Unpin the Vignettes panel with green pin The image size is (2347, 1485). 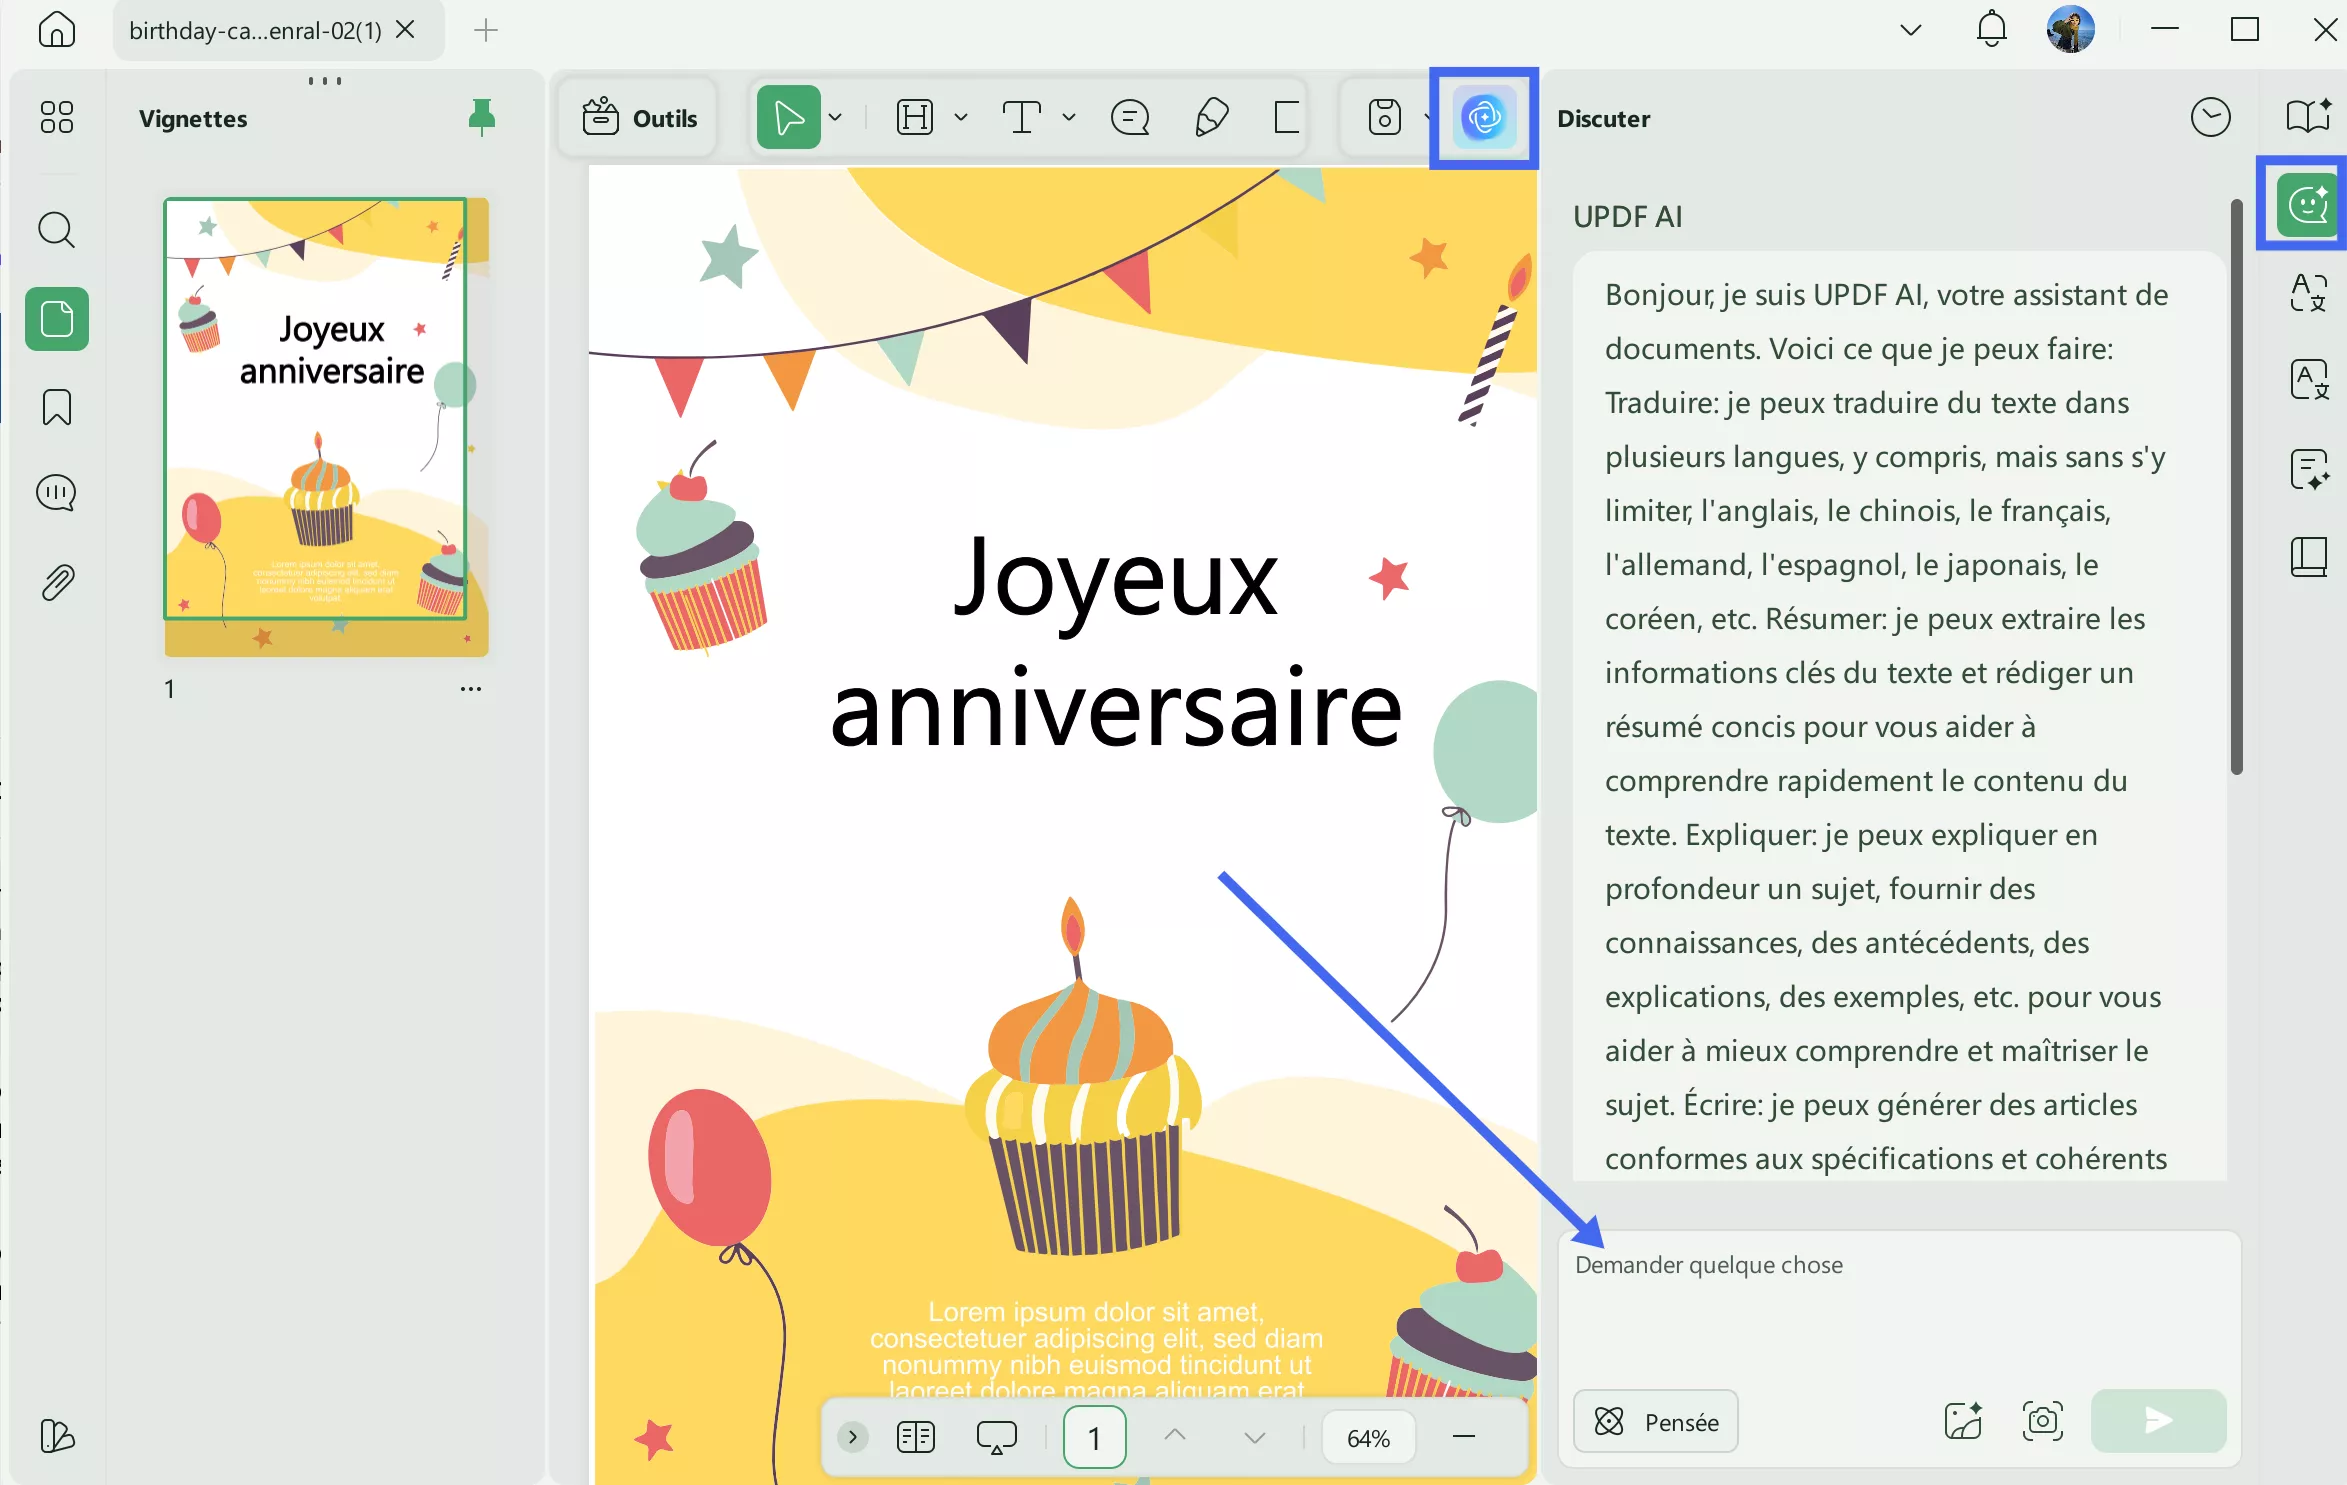point(481,117)
